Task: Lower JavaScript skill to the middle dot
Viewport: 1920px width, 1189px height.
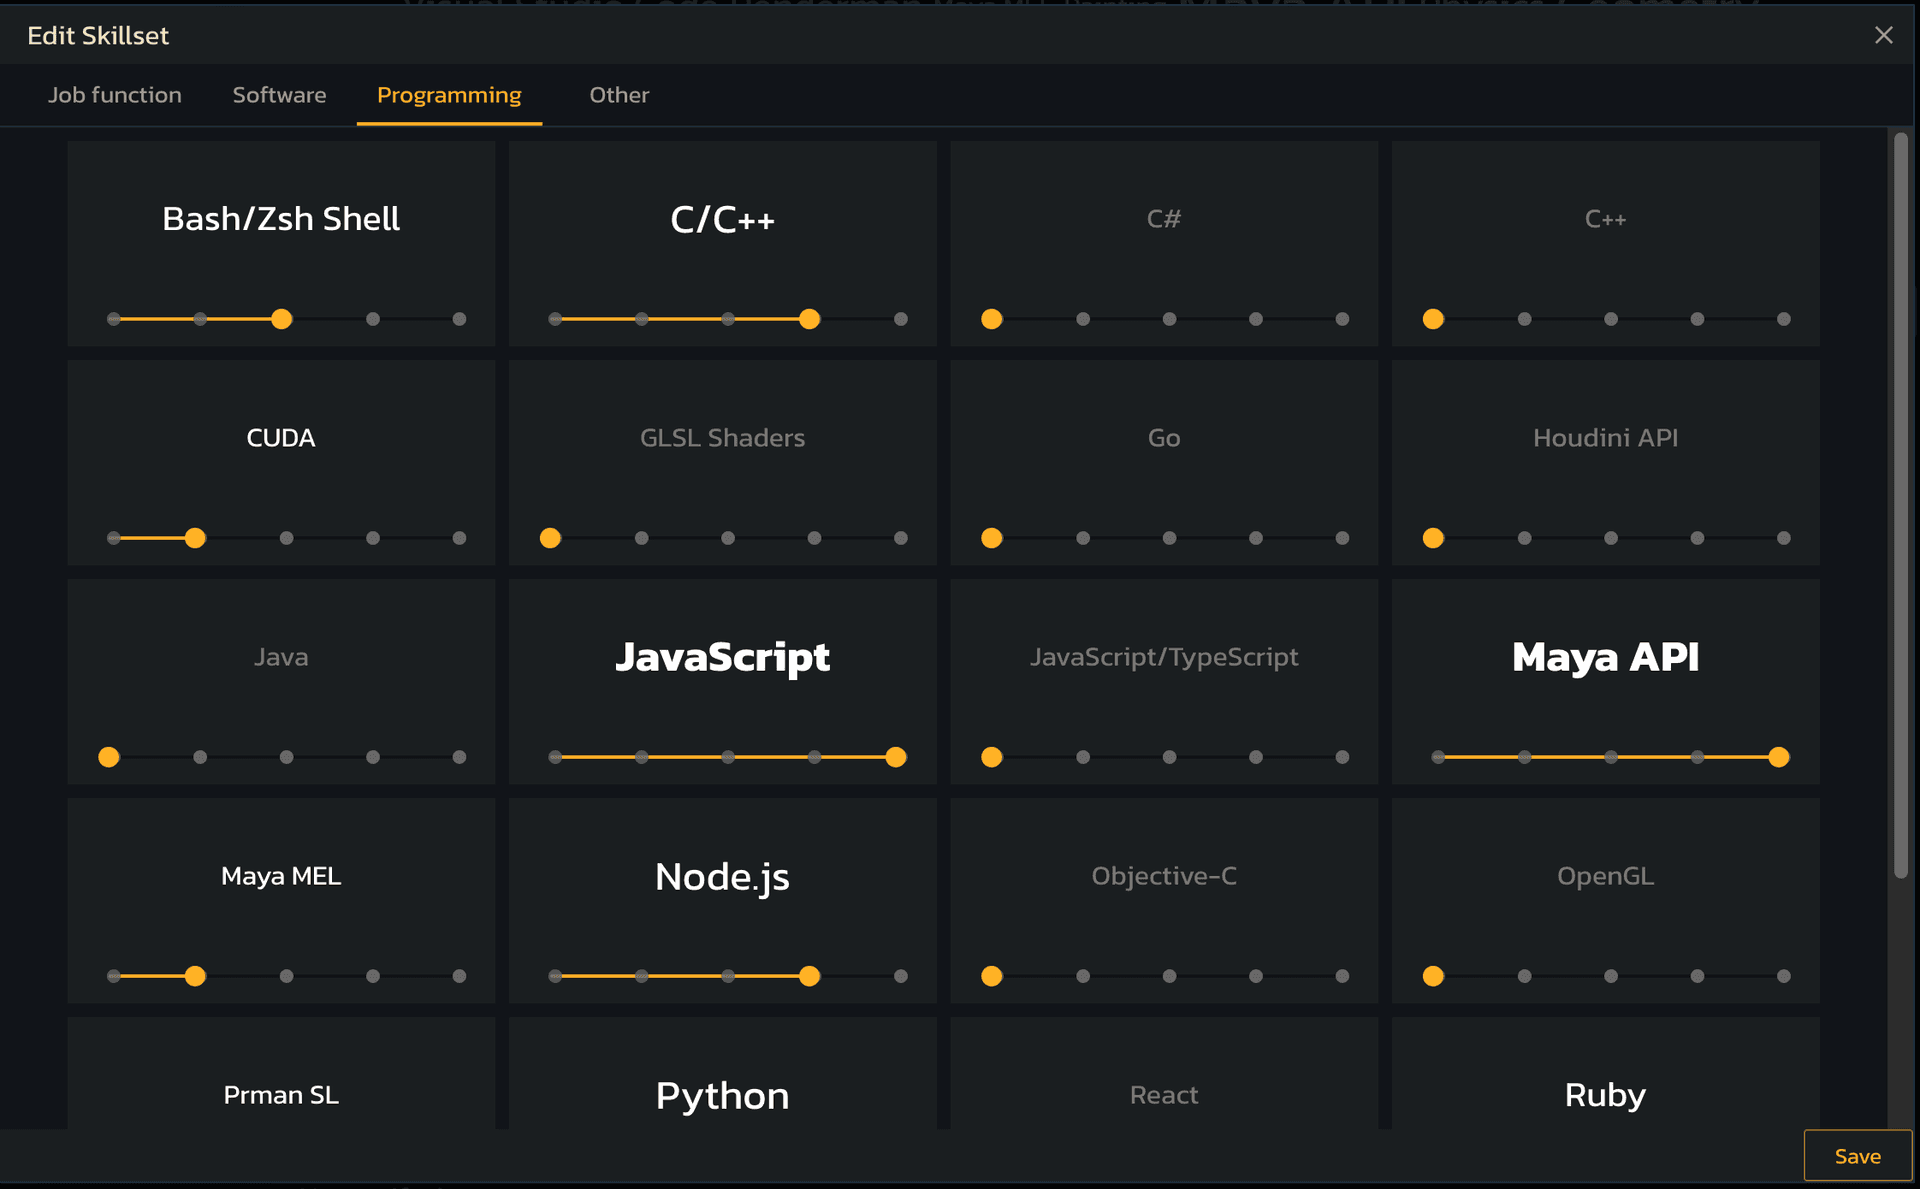Action: [728, 757]
